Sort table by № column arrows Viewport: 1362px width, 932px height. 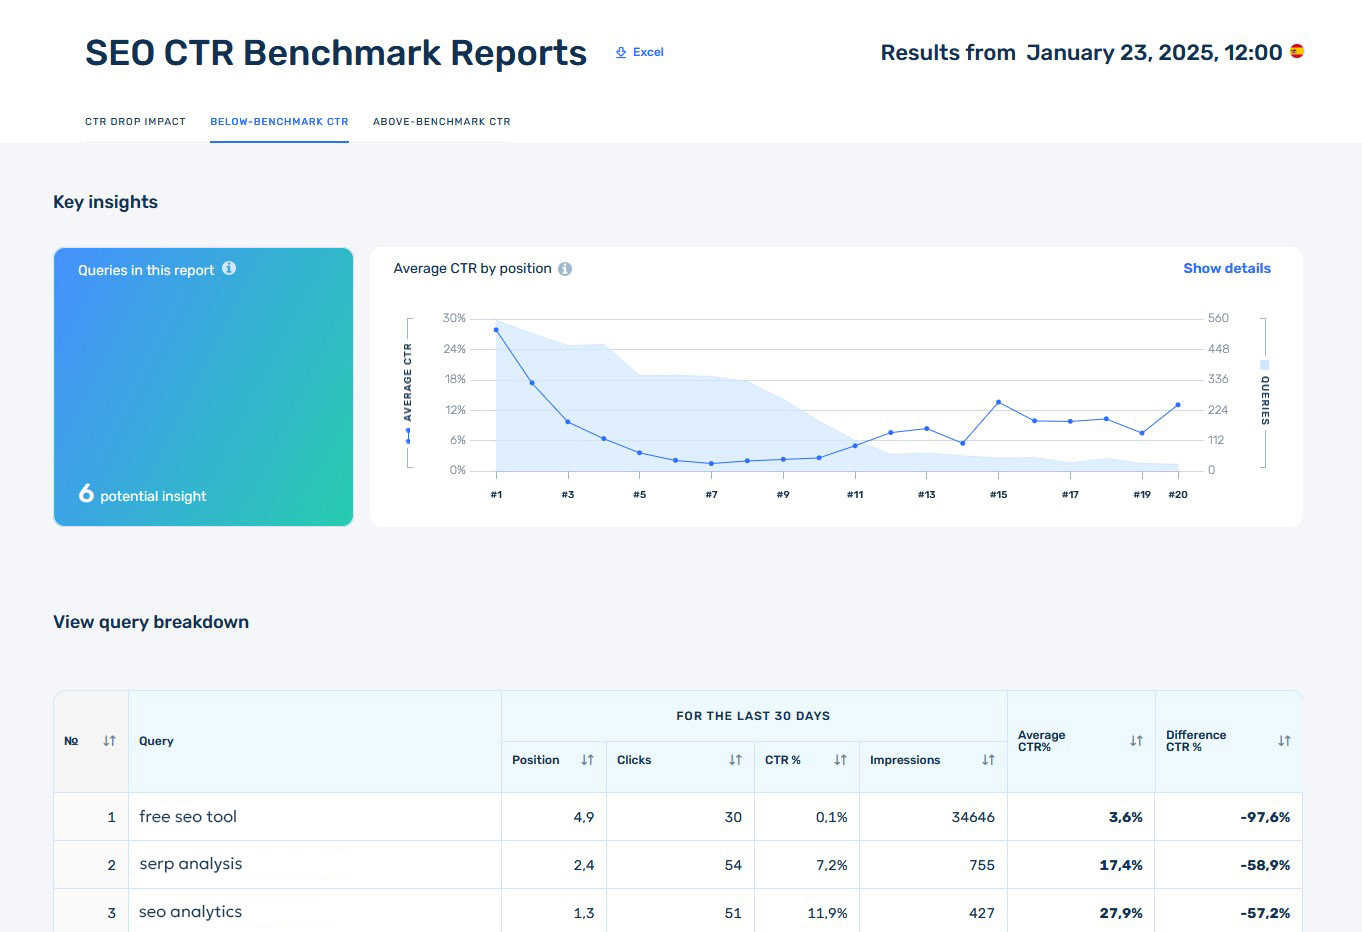[x=110, y=741]
